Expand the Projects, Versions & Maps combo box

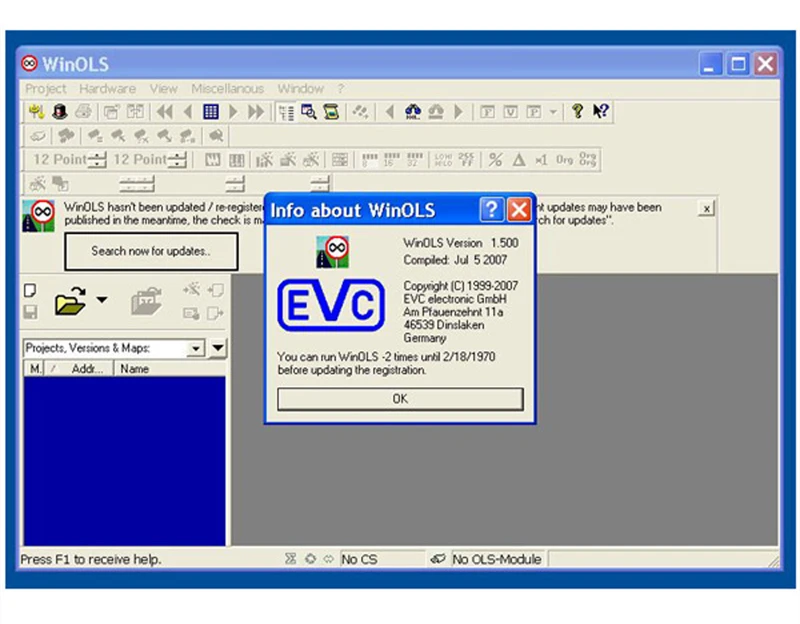point(195,348)
